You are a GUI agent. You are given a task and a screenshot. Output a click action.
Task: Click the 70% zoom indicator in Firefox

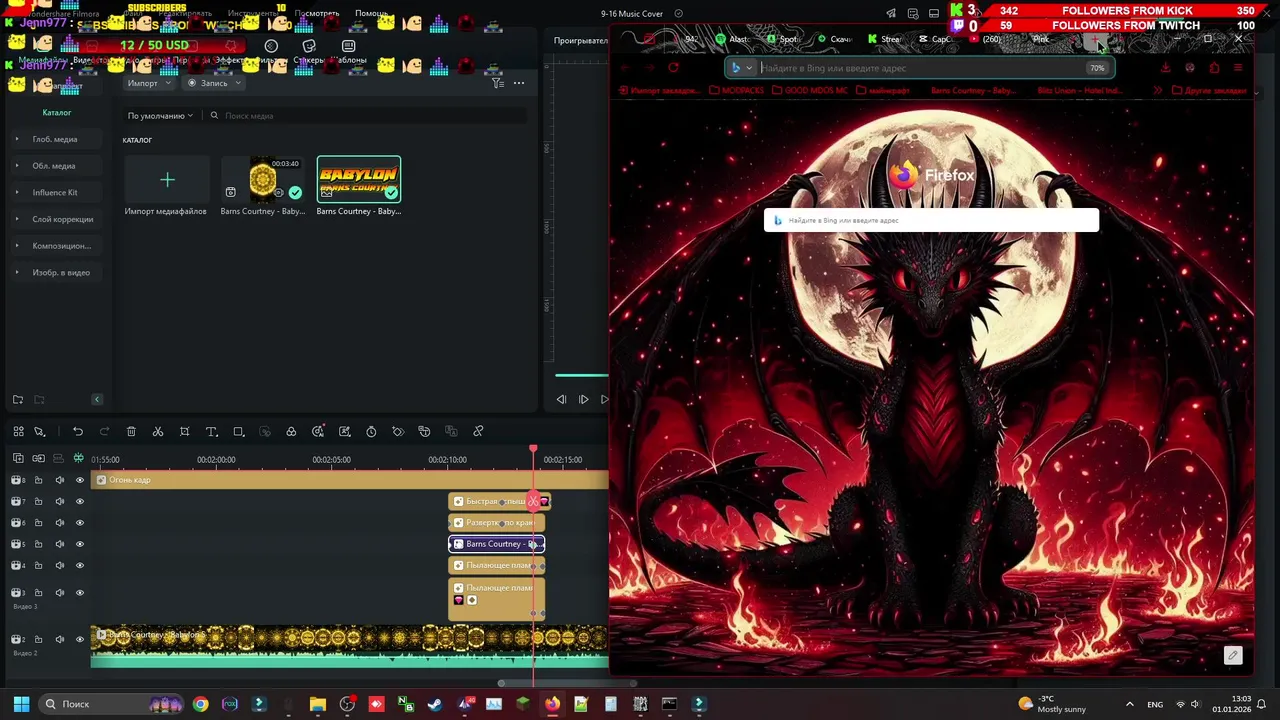(x=1097, y=68)
